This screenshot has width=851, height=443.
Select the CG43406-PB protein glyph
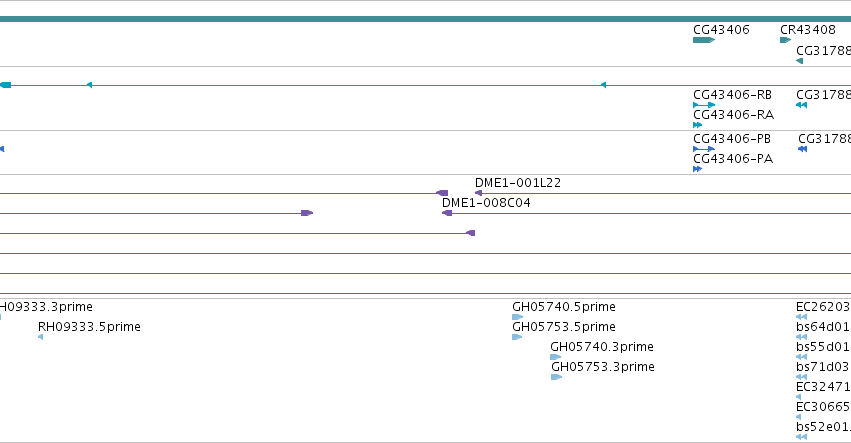pyautogui.click(x=704, y=149)
